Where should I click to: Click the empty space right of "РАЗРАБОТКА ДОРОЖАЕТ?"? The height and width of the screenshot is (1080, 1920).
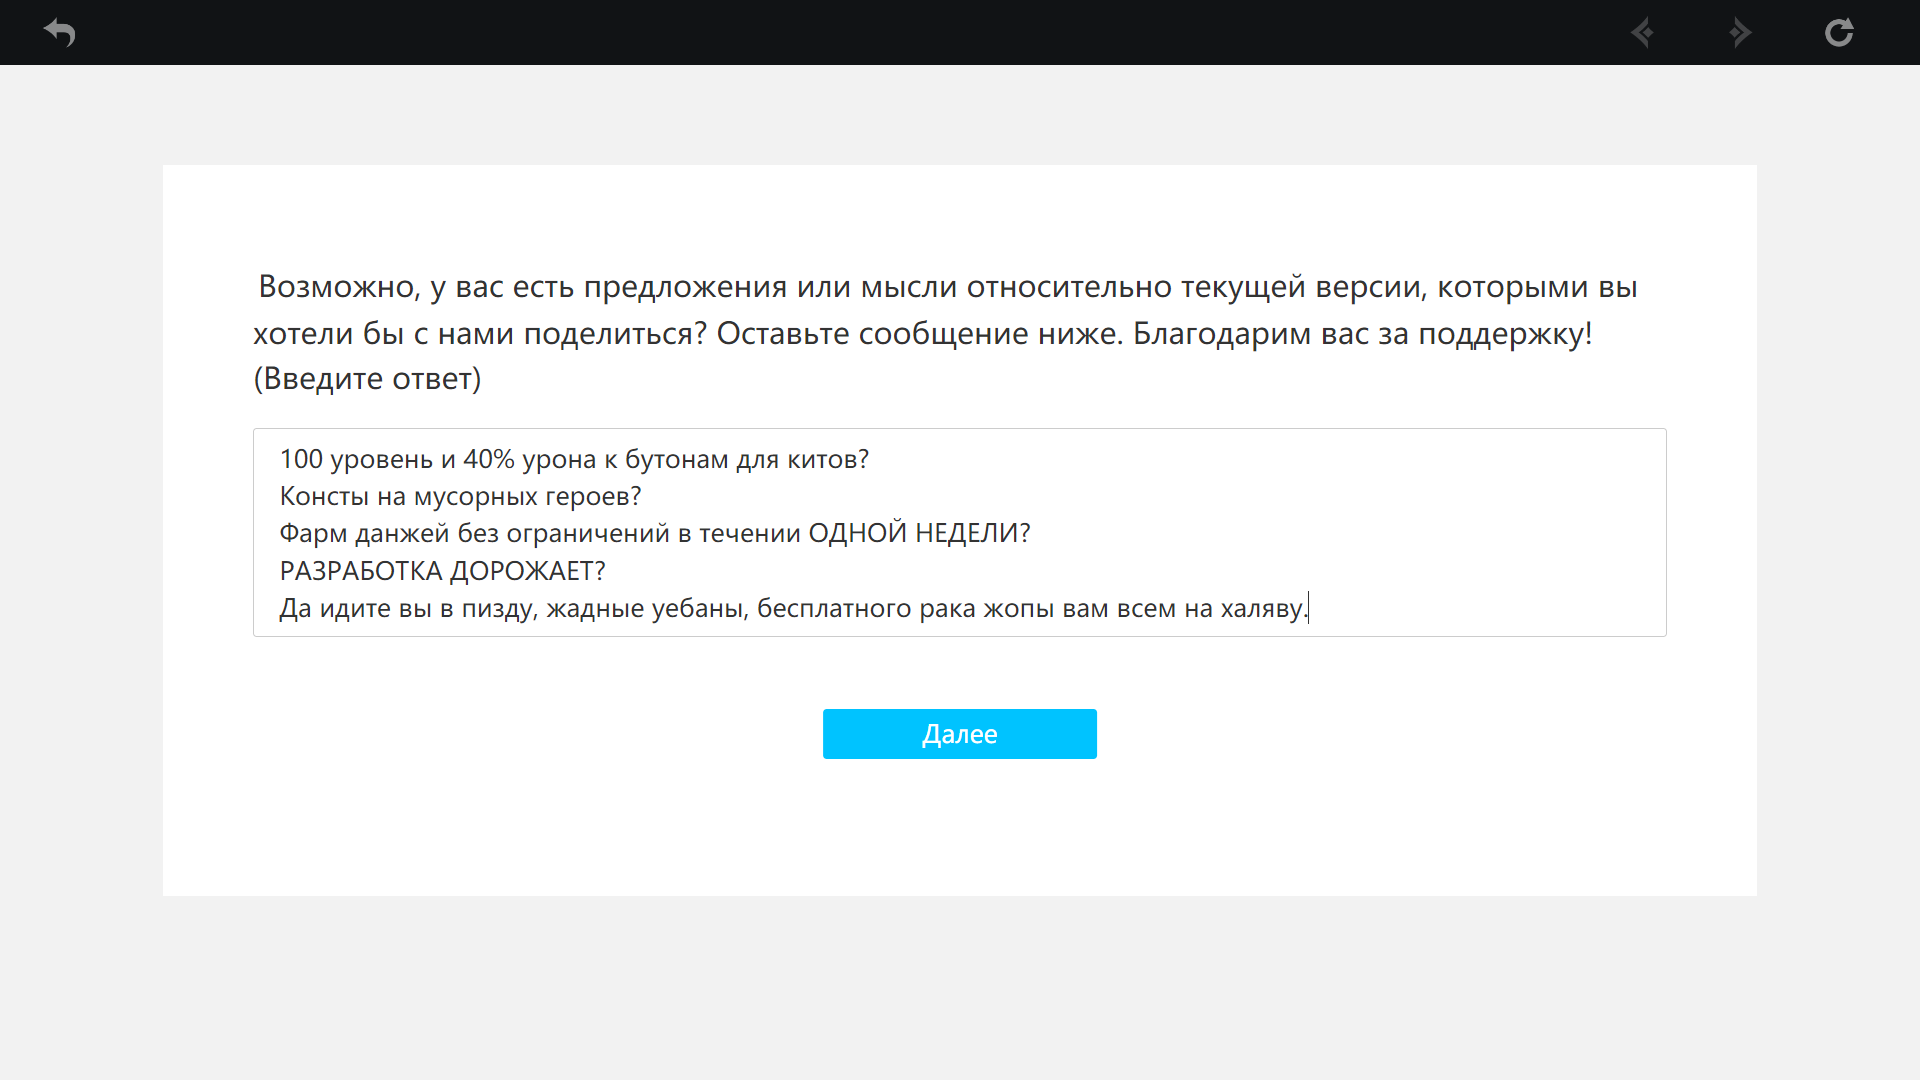[x=1100, y=571]
